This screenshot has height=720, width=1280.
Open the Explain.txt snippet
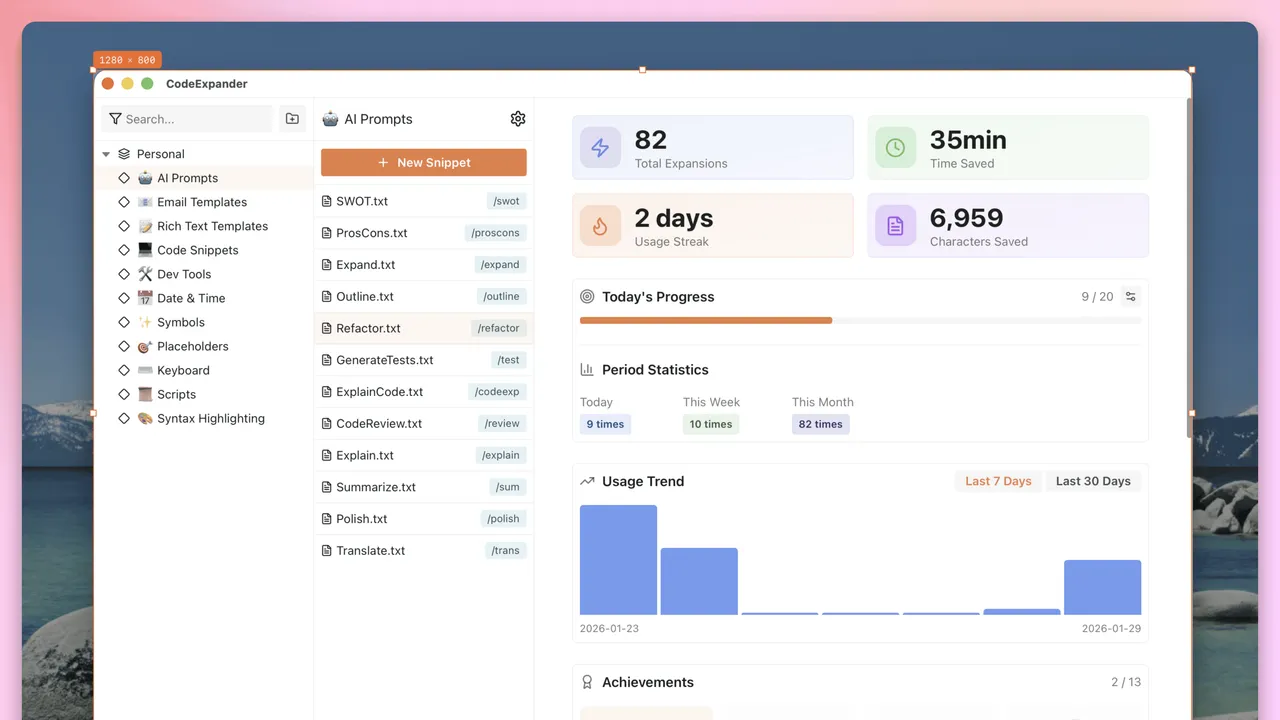[x=424, y=455]
